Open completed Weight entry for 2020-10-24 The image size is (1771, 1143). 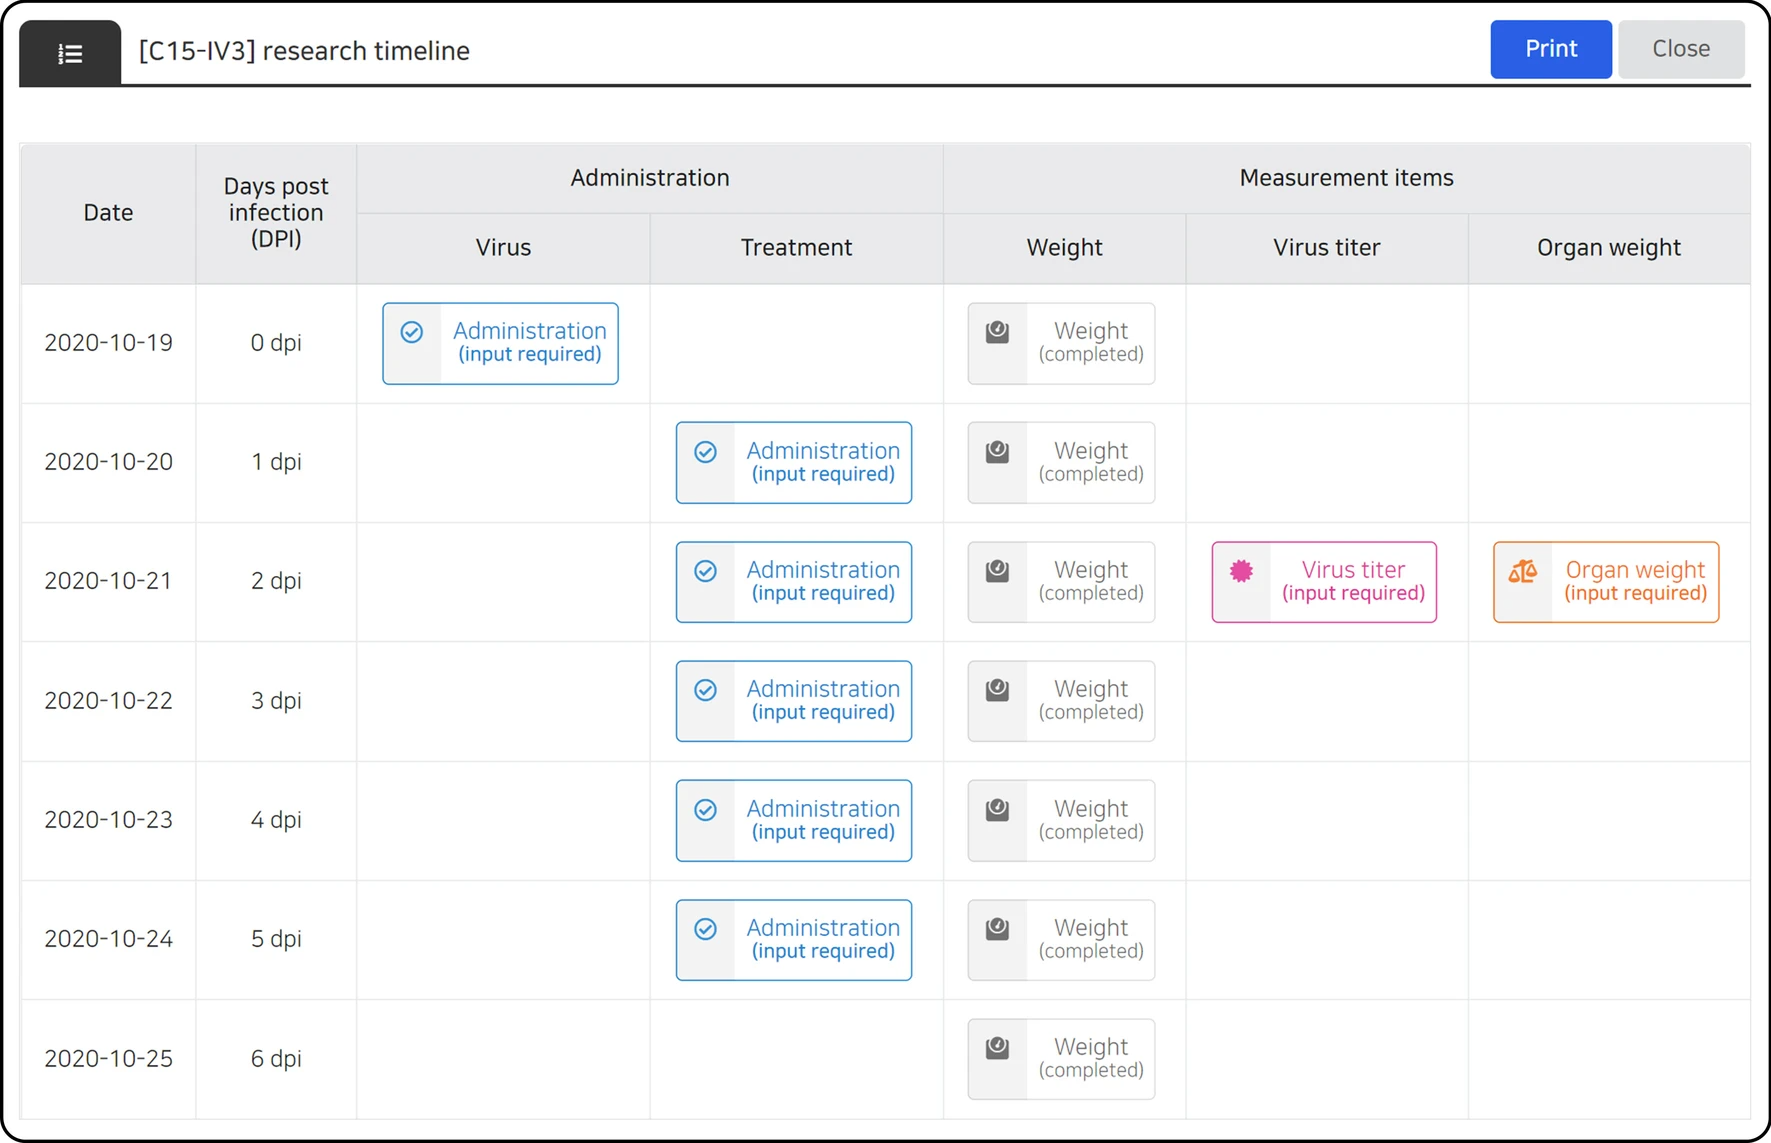click(1061, 940)
